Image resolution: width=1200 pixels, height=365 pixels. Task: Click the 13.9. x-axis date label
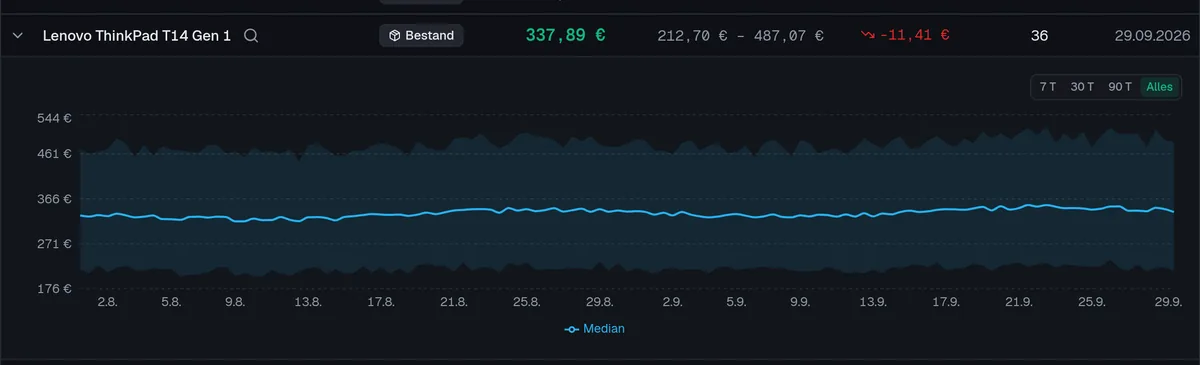(873, 301)
